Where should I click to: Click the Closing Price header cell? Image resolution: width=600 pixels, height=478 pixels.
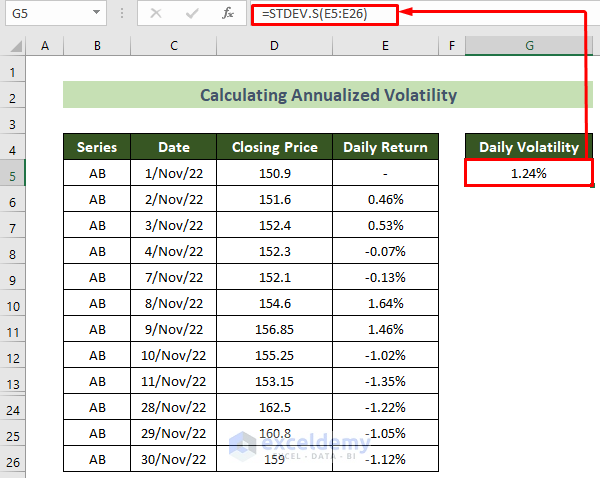click(x=274, y=147)
